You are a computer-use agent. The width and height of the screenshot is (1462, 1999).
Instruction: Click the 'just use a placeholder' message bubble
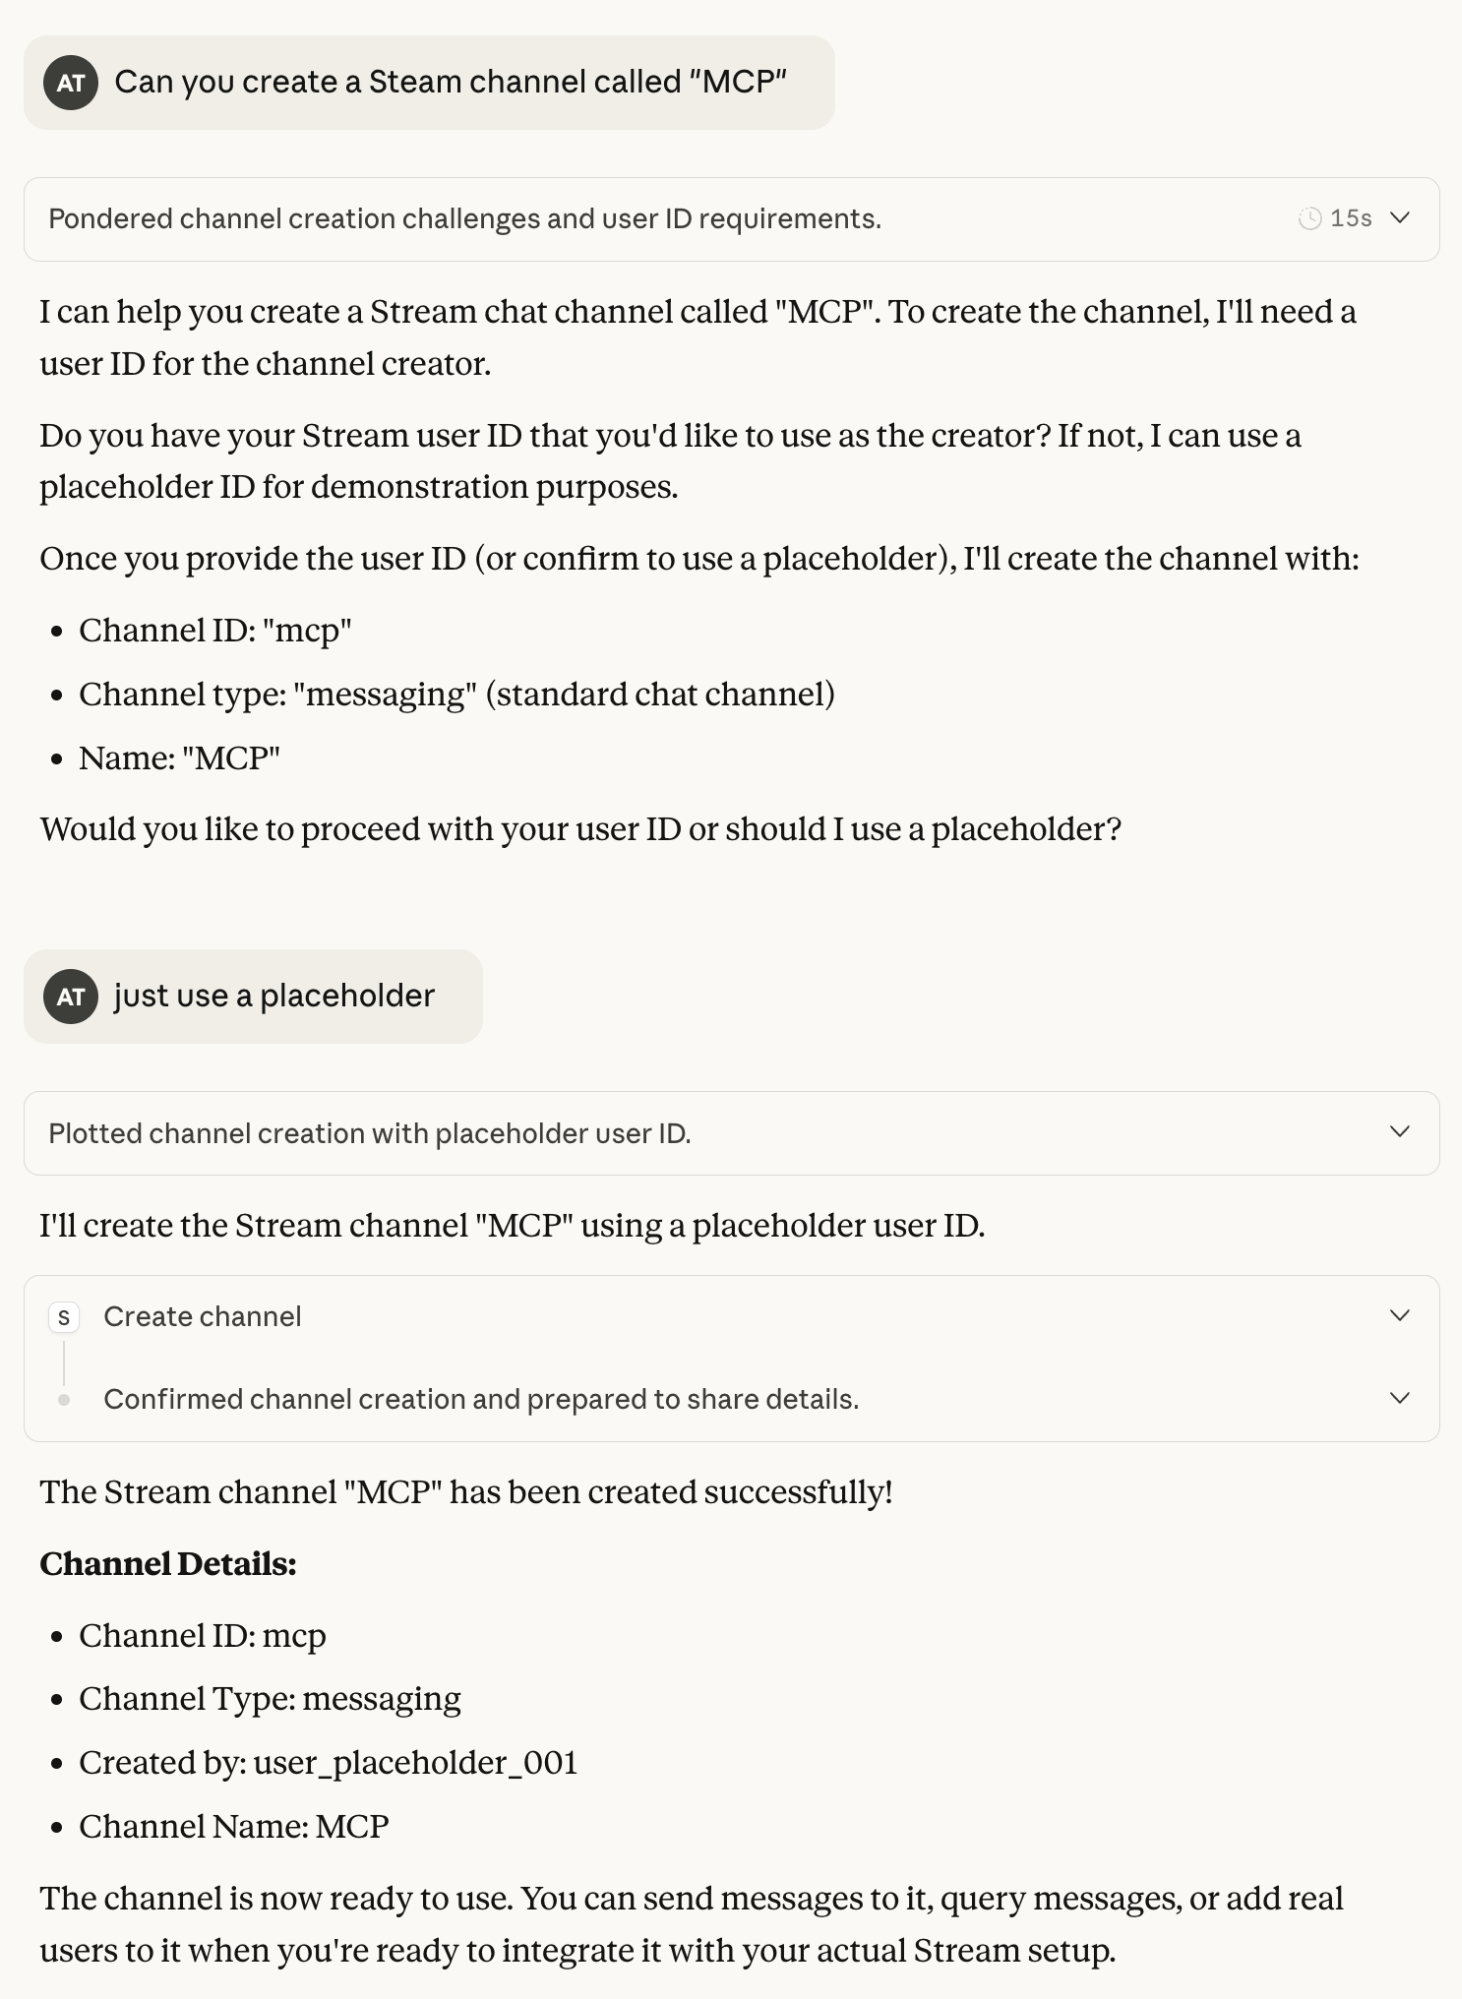pos(274,996)
